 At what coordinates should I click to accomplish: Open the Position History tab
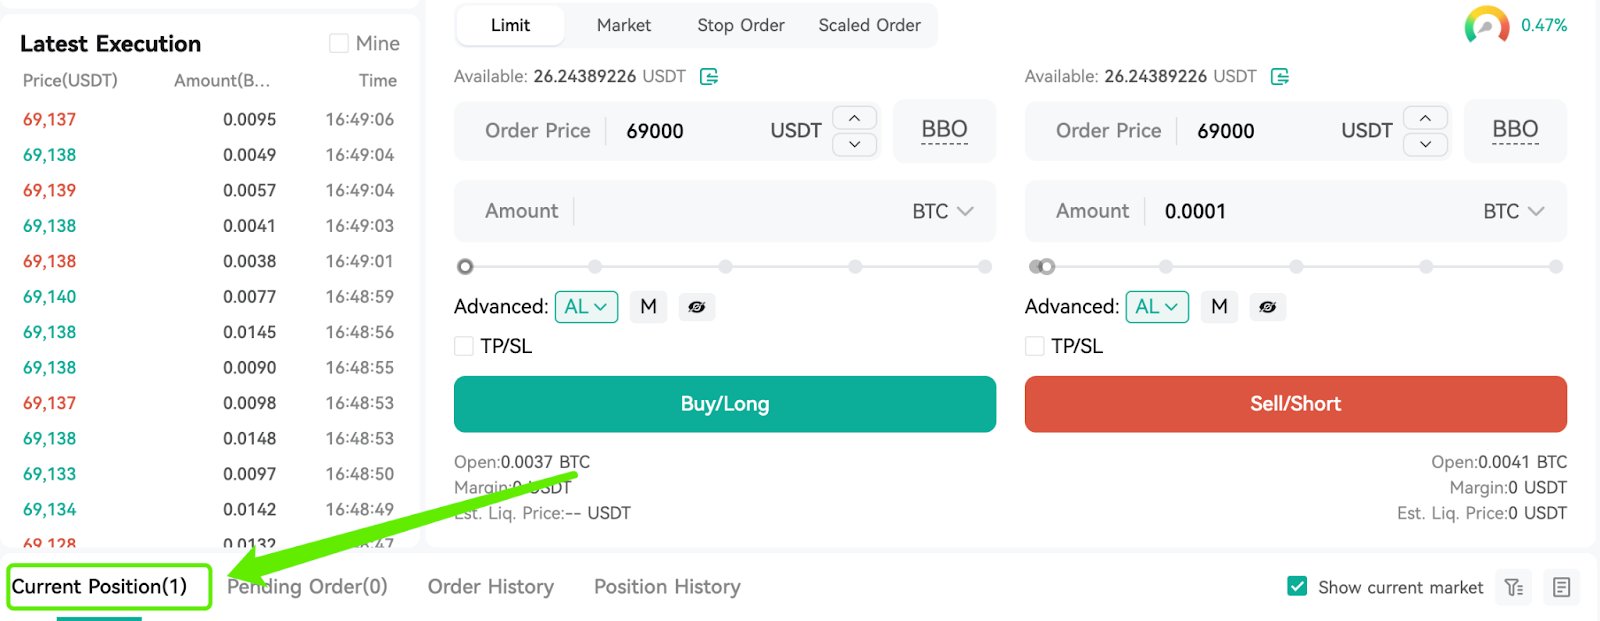[x=667, y=587]
